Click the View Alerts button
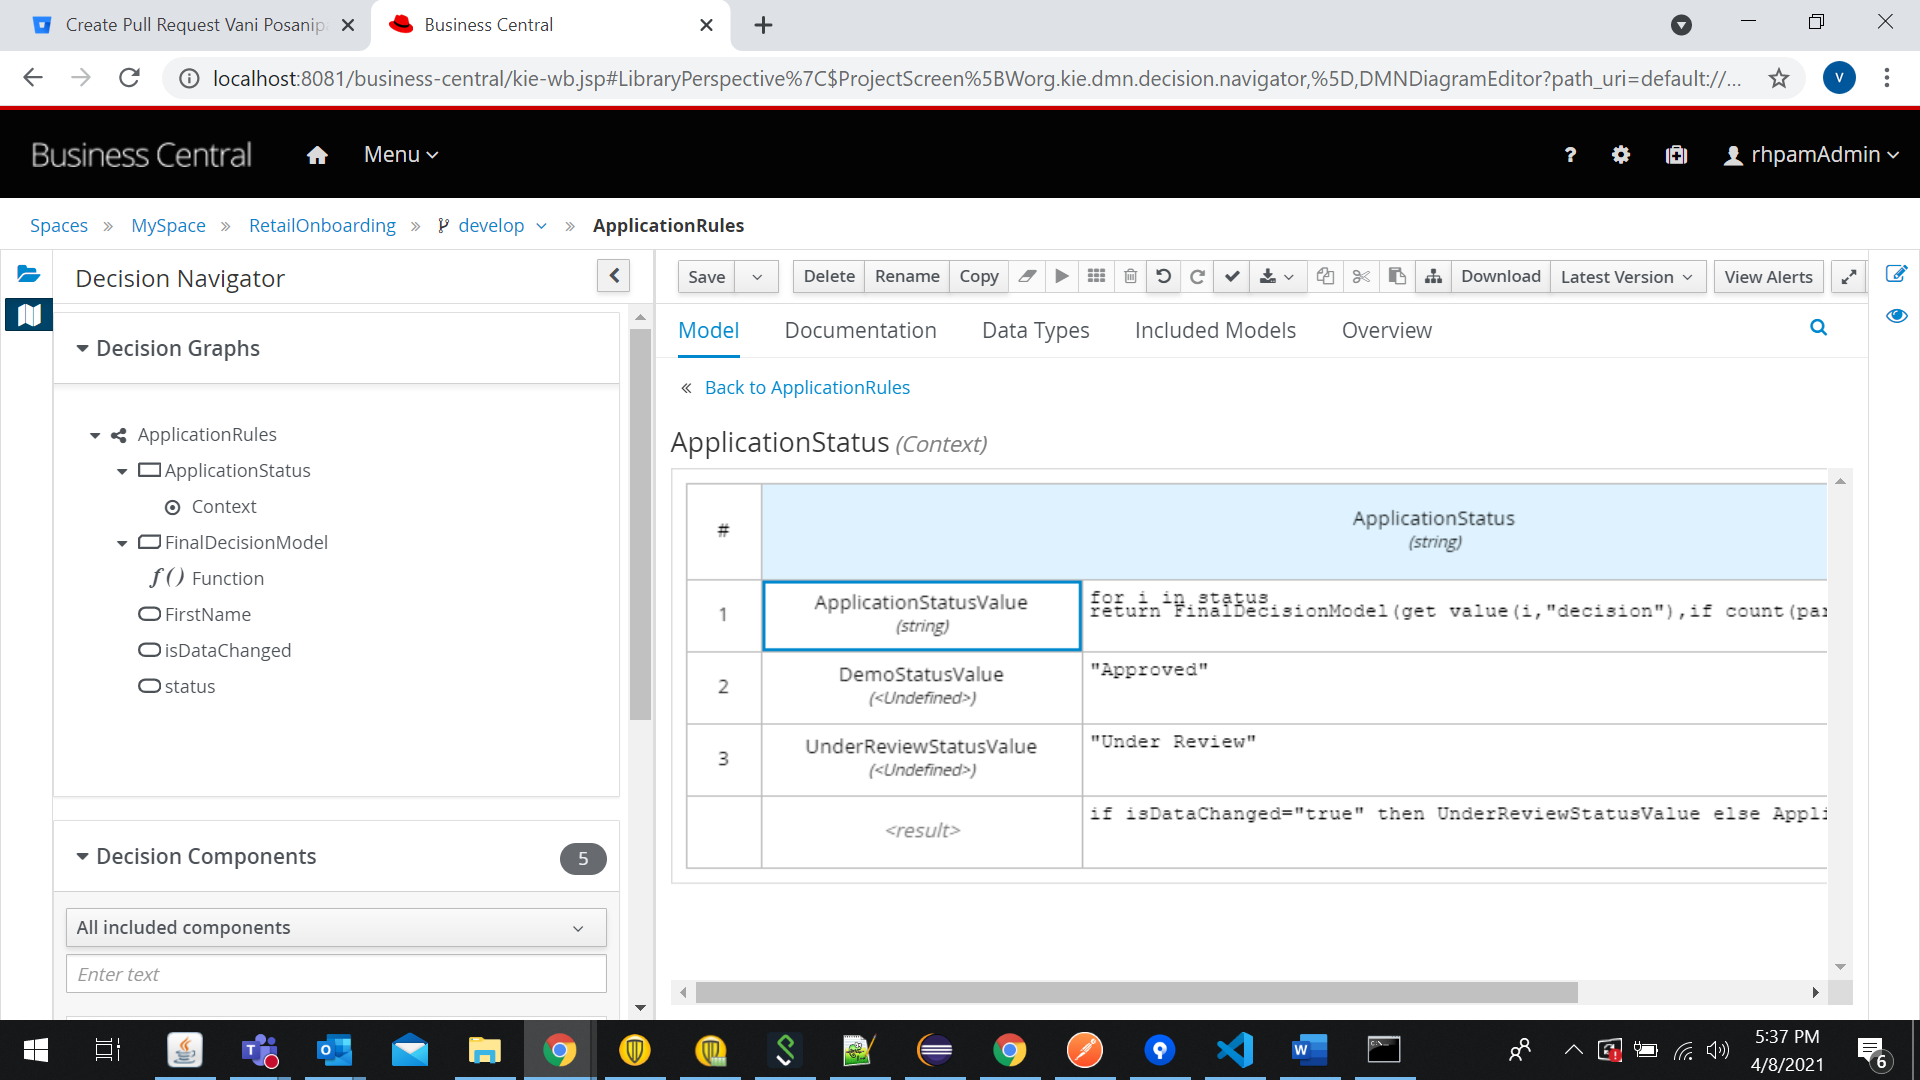This screenshot has width=1920, height=1080. 1768,276
